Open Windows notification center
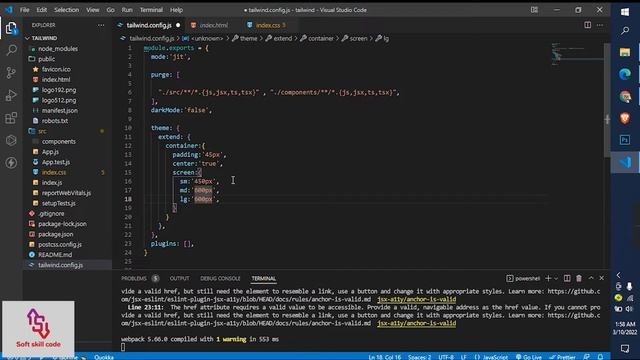Image resolution: width=640 pixels, height=360 pixels. coord(625,349)
